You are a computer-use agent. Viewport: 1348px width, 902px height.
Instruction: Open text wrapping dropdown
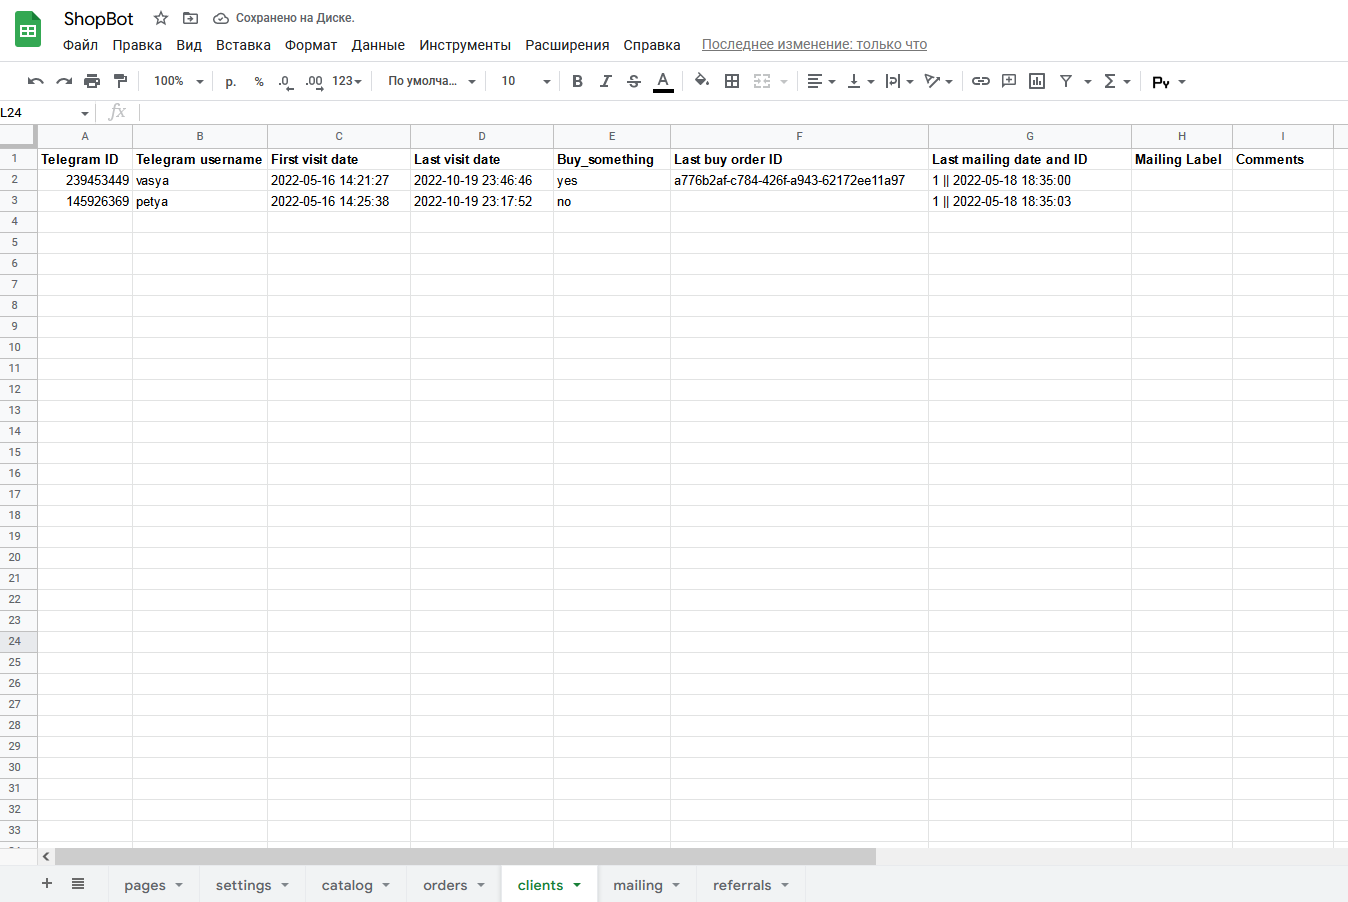pyautogui.click(x=899, y=81)
